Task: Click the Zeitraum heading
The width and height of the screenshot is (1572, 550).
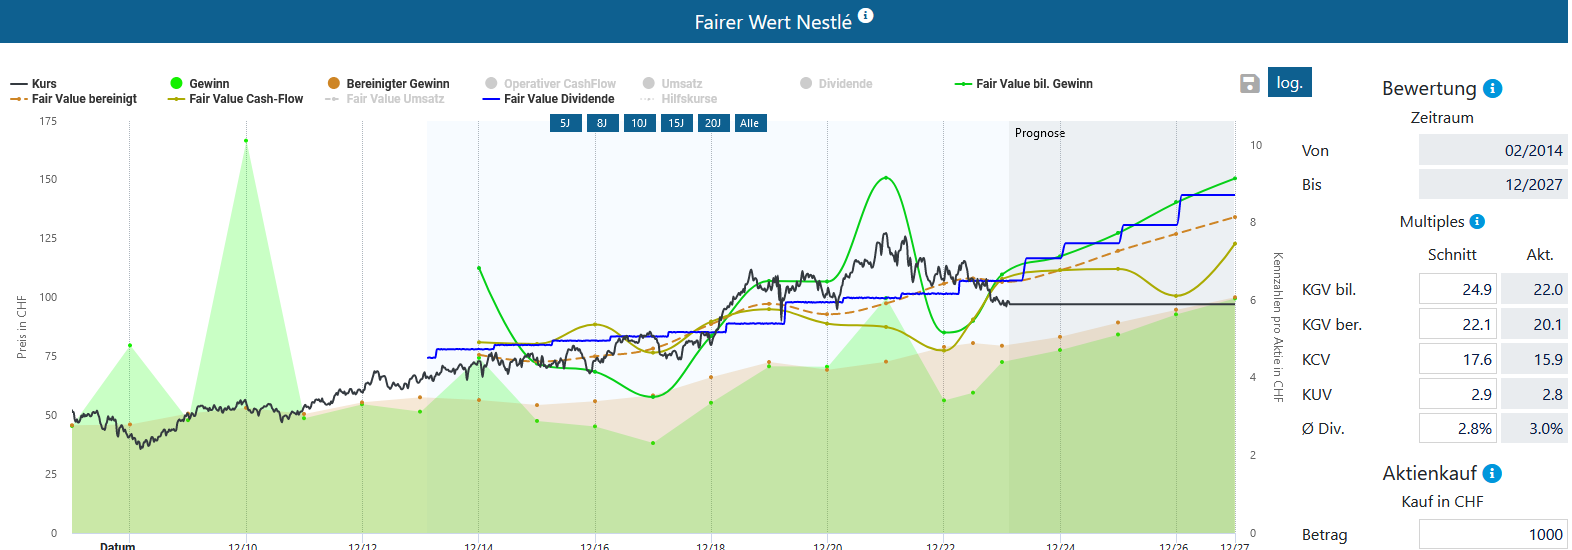Action: pos(1442,117)
